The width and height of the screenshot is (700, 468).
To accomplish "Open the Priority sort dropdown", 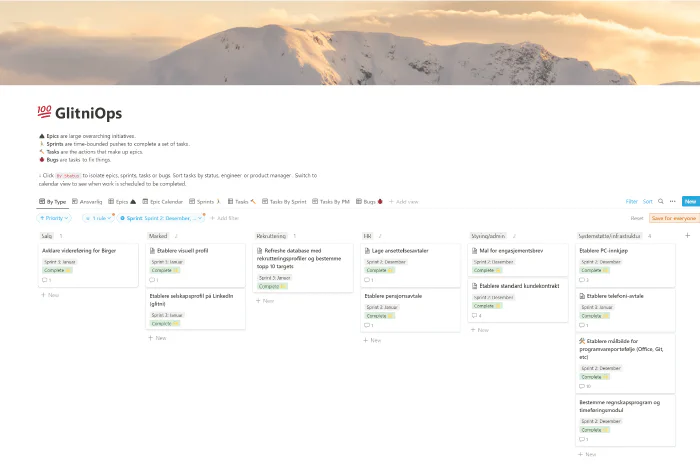I will 56,217.
